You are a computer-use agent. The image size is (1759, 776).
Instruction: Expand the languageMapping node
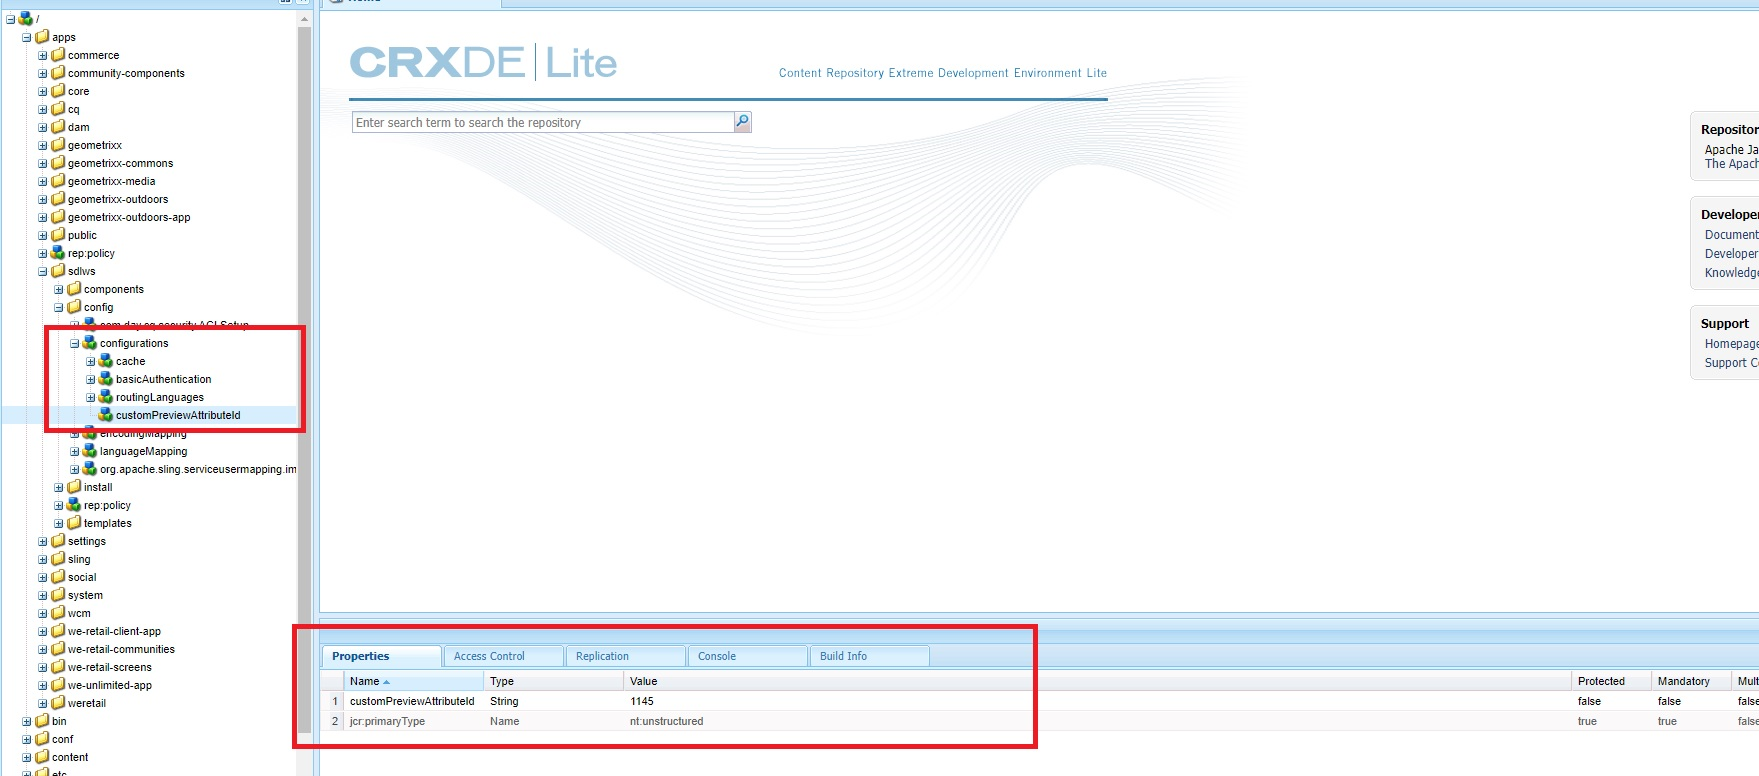[x=75, y=452]
